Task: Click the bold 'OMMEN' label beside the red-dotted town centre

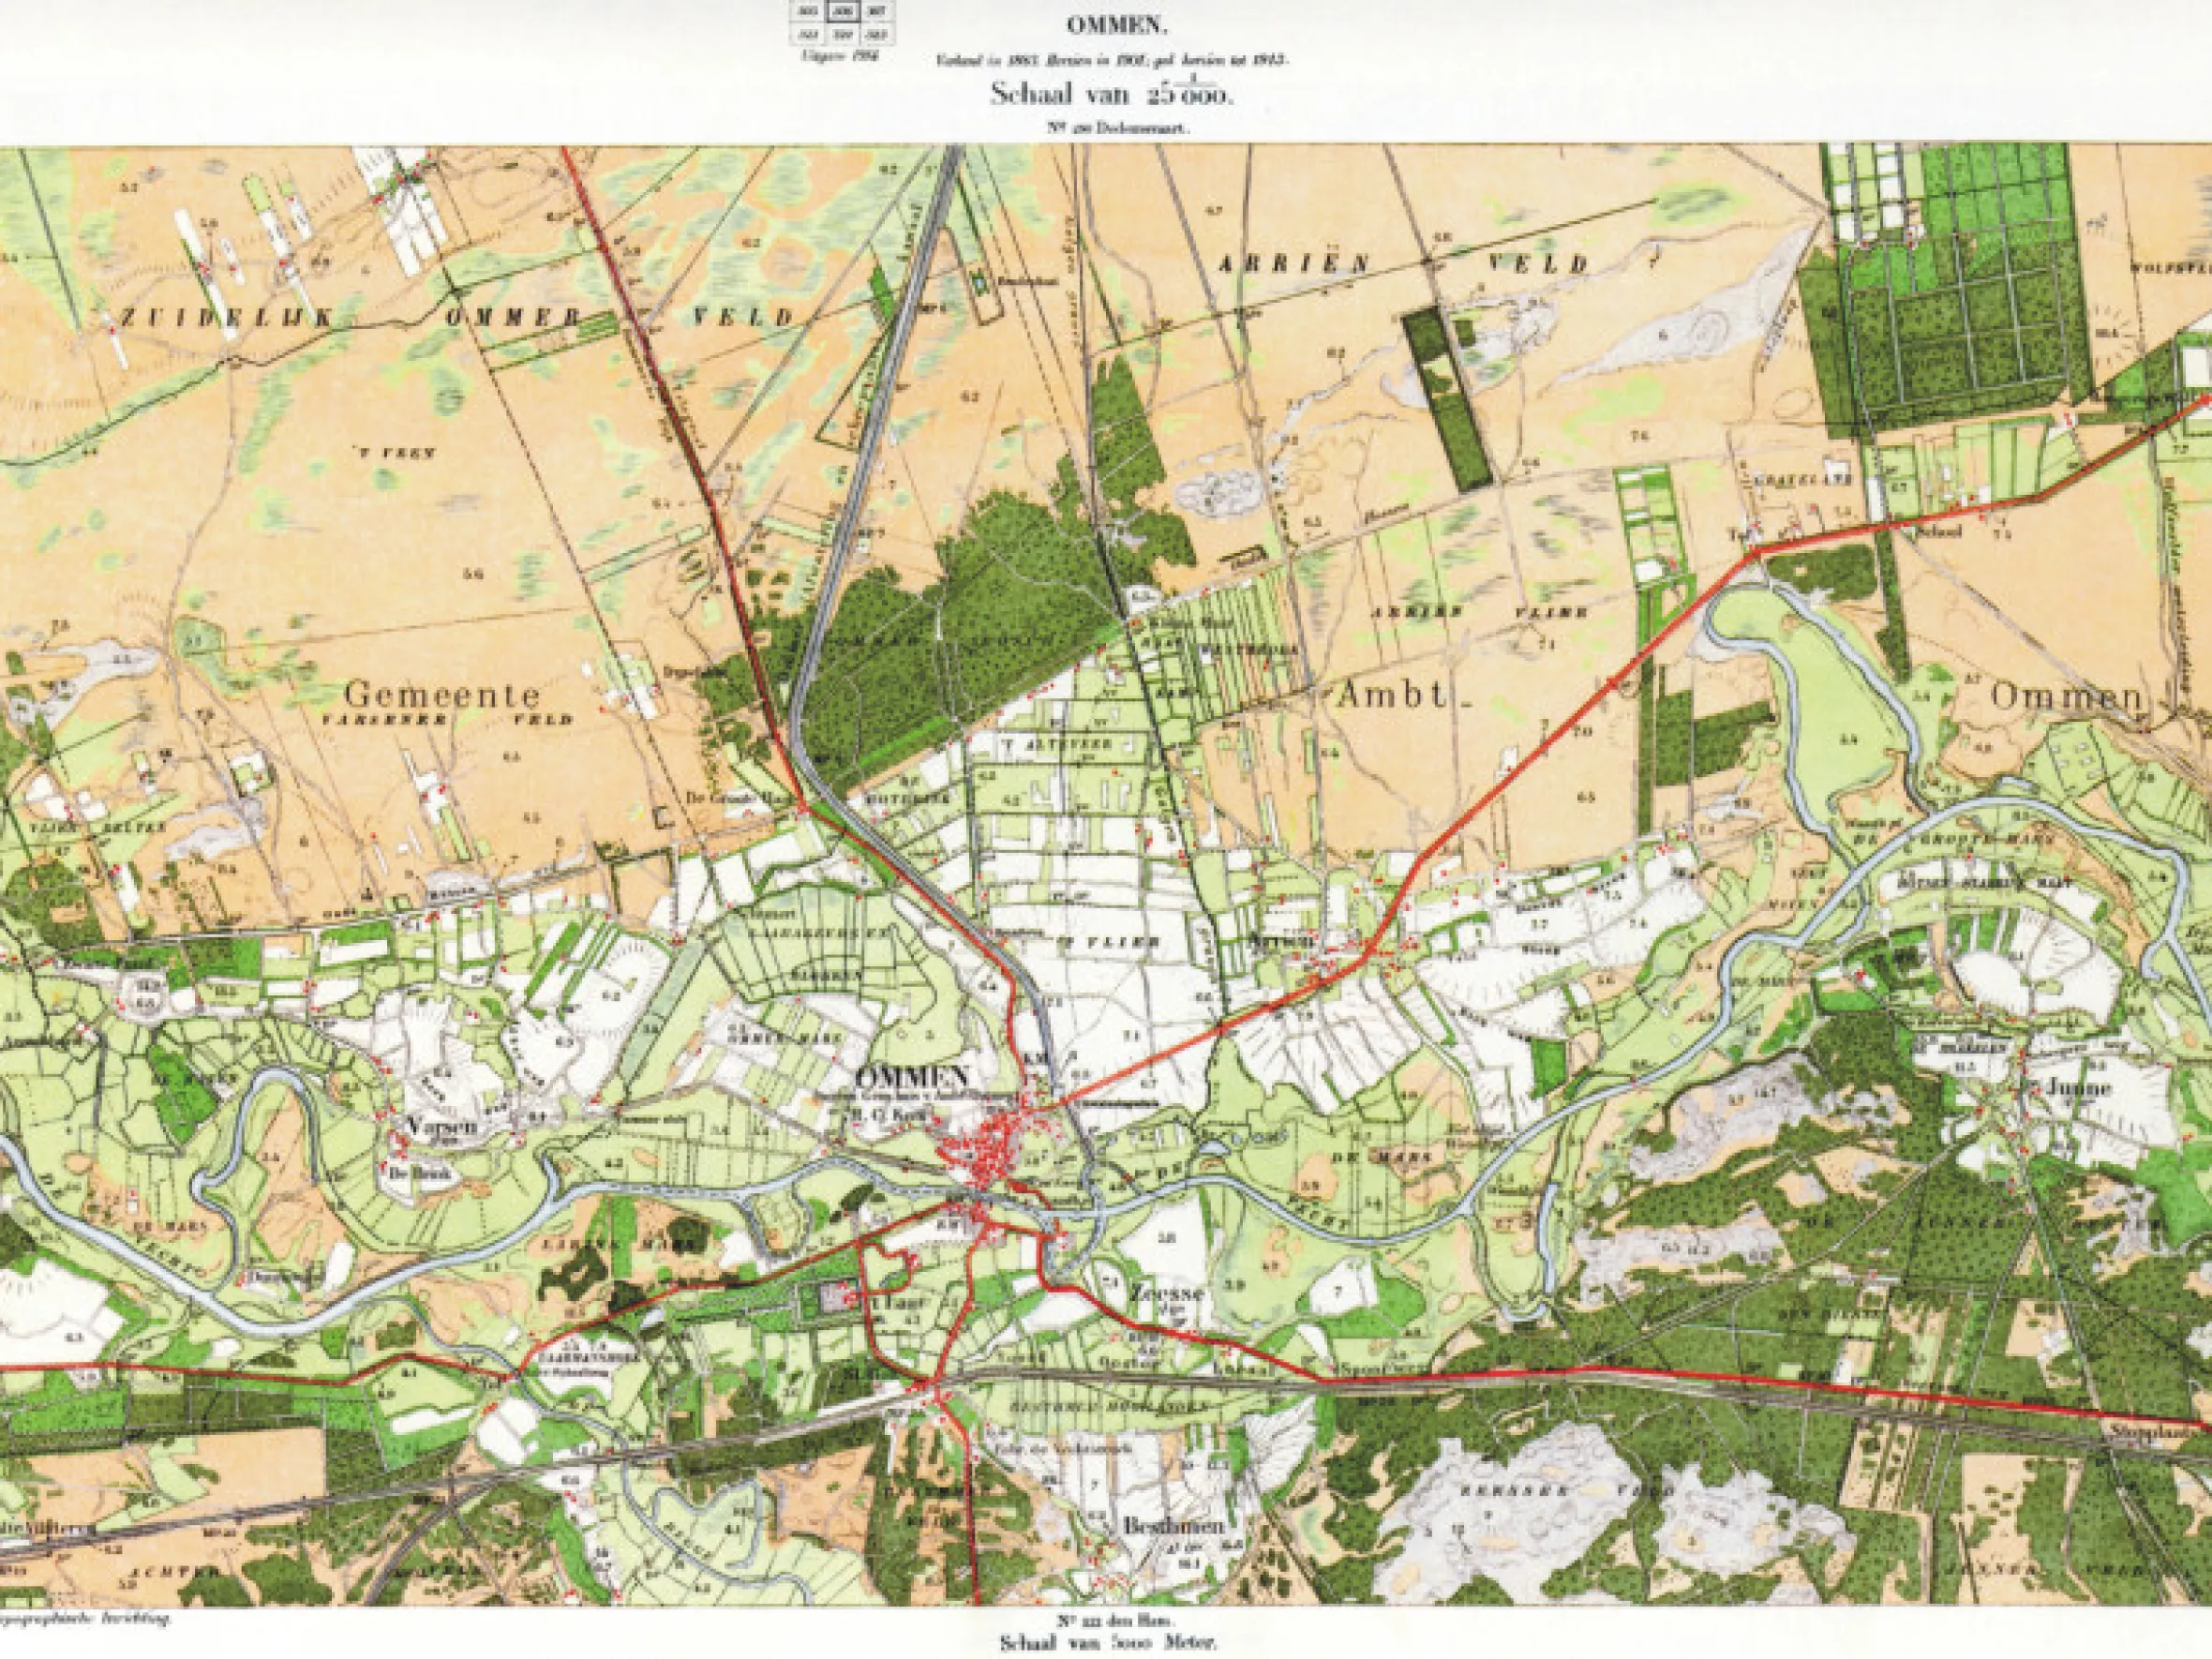Action: tap(912, 1077)
